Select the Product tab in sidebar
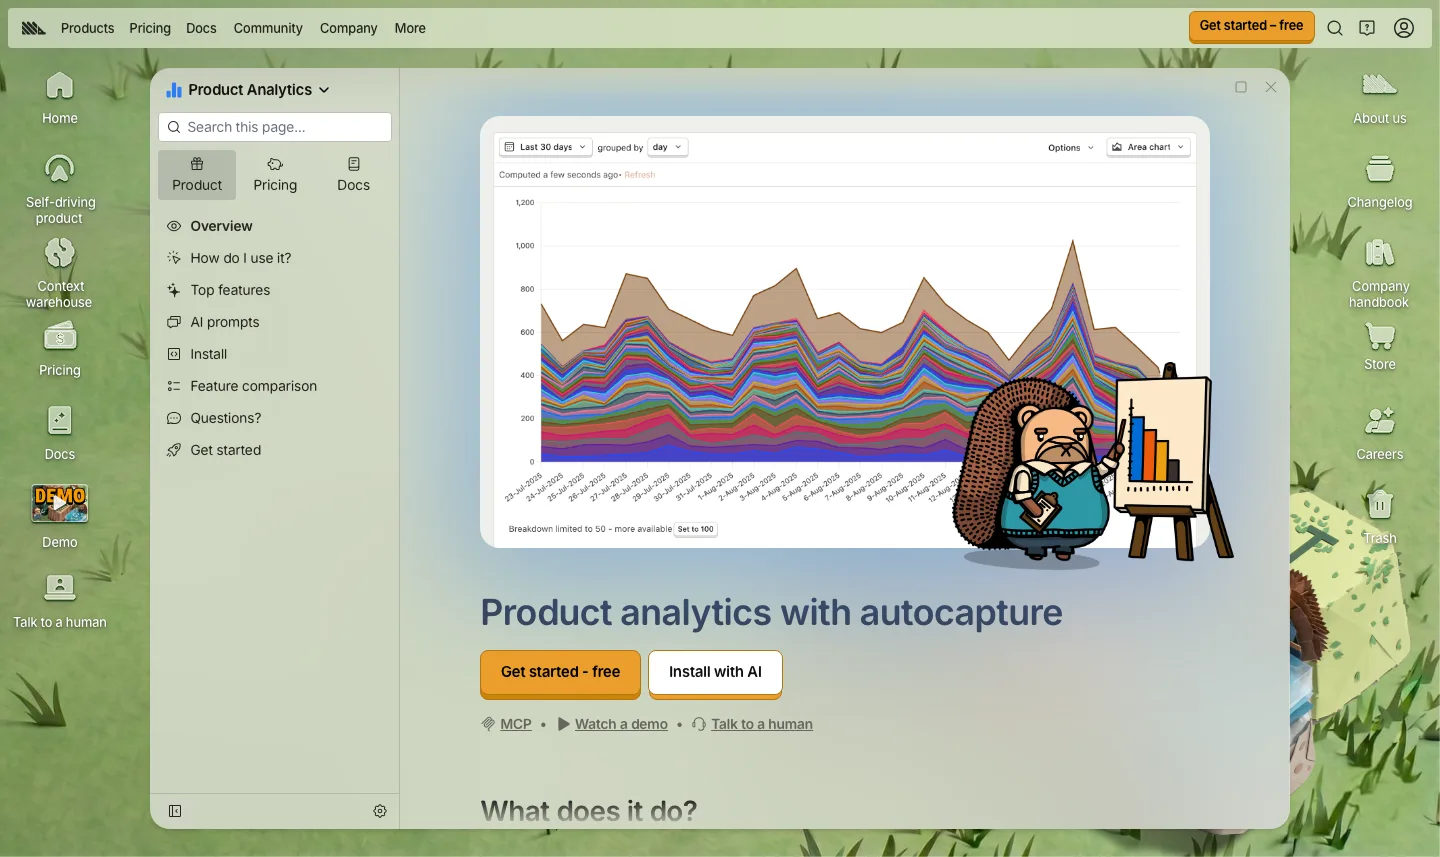1440x857 pixels. point(197,175)
